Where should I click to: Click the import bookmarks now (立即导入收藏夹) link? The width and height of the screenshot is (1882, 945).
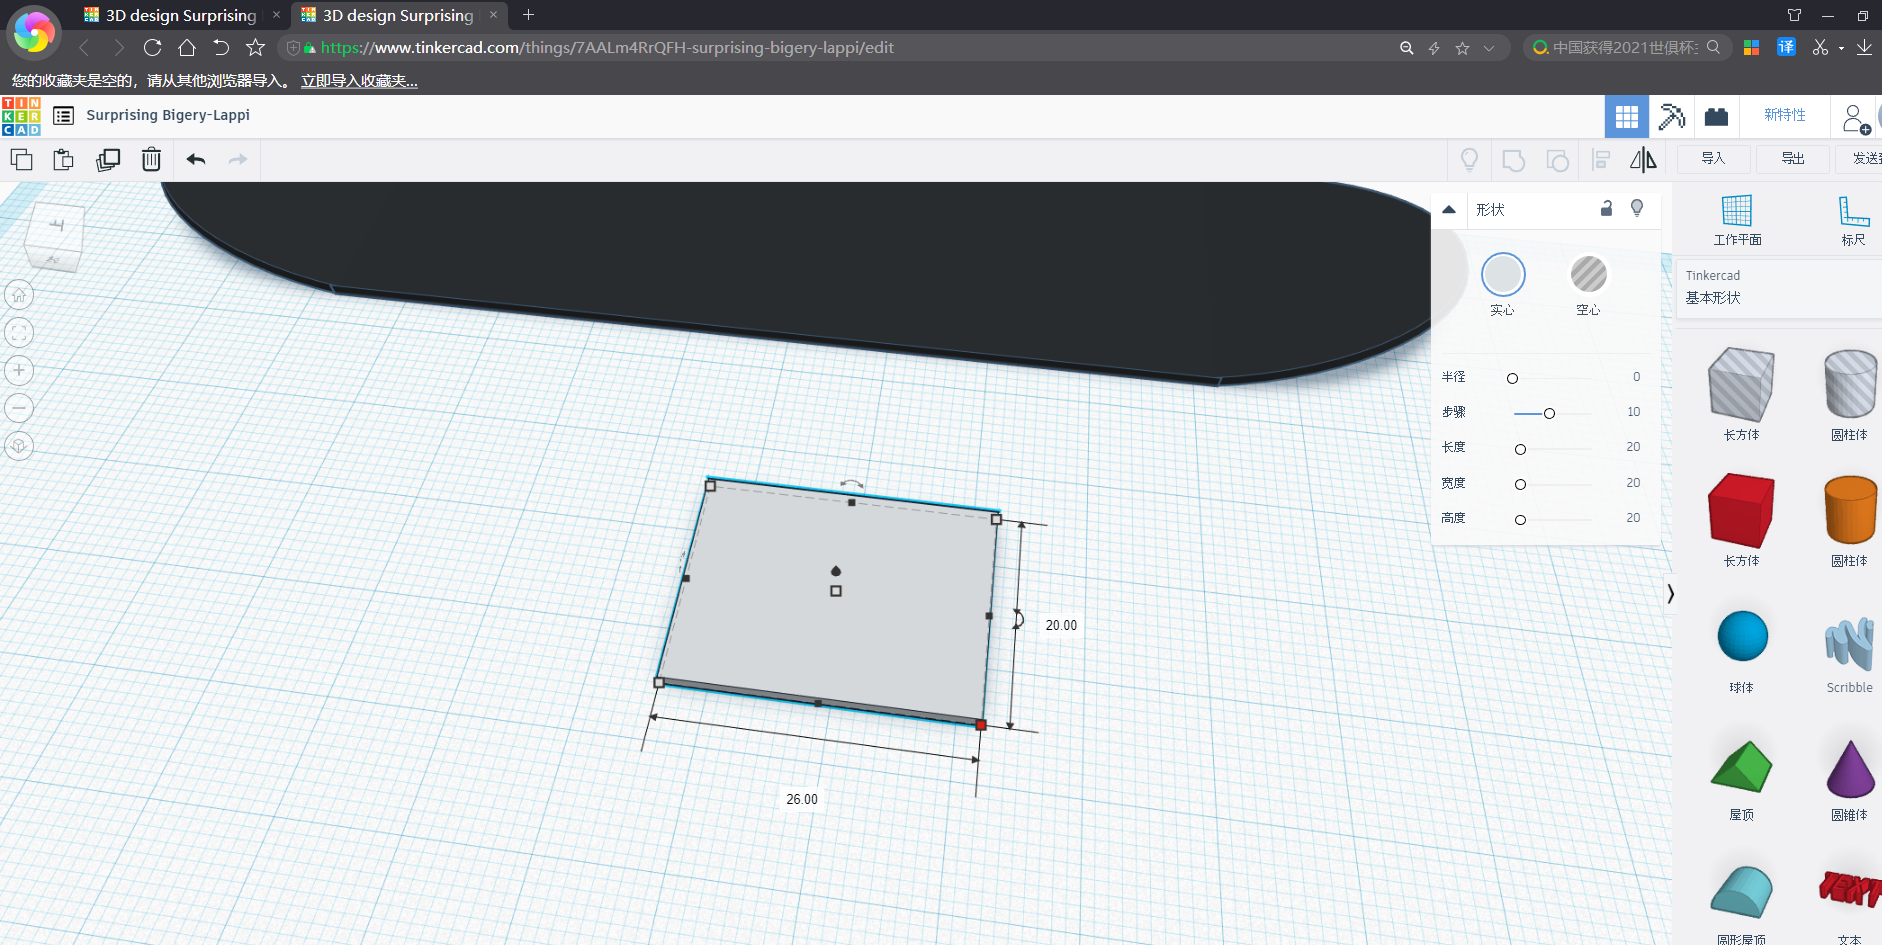[x=359, y=81]
